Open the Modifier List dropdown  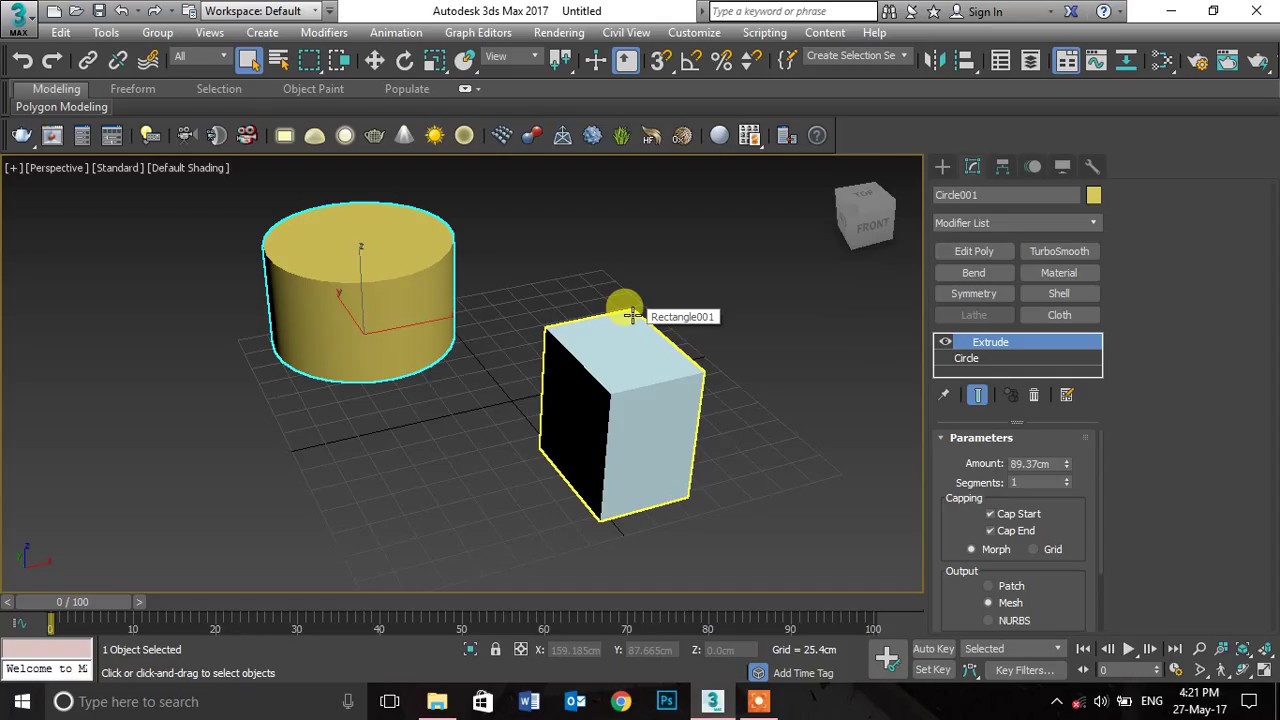1017,223
